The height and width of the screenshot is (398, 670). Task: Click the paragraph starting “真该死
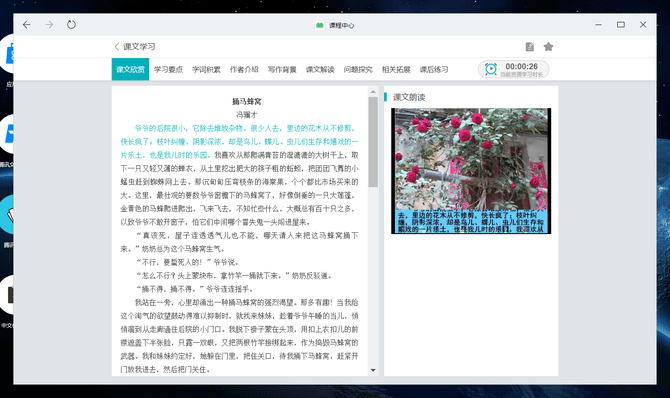pyautogui.click(x=239, y=242)
